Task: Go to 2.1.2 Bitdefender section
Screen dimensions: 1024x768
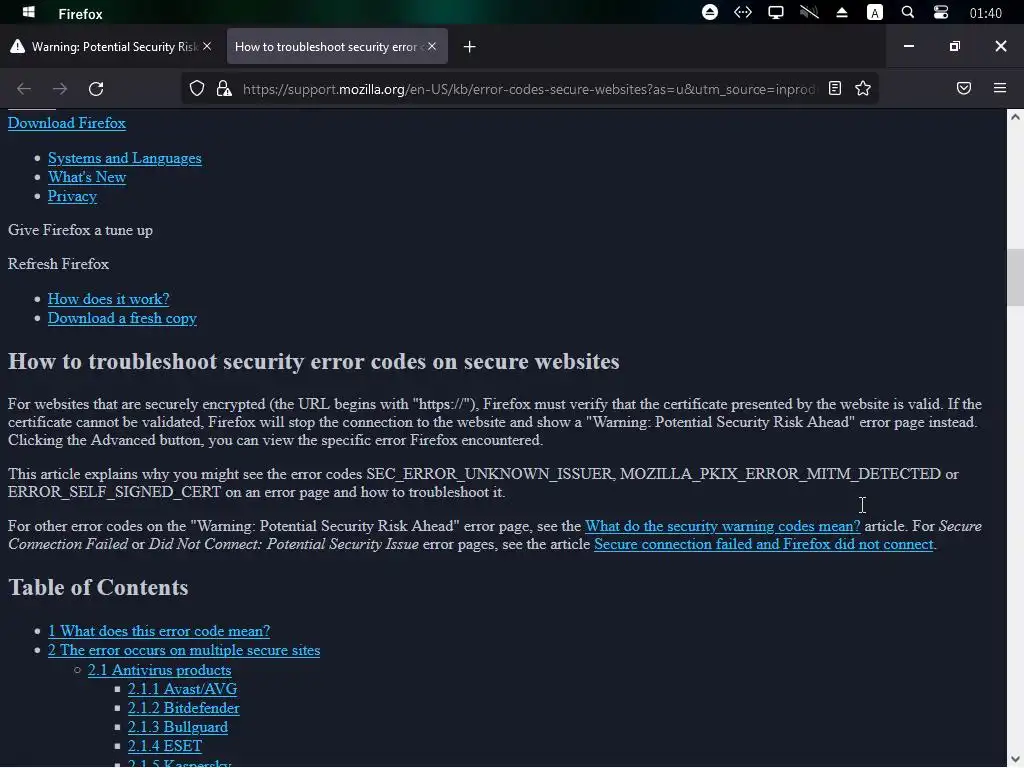Action: pos(184,708)
